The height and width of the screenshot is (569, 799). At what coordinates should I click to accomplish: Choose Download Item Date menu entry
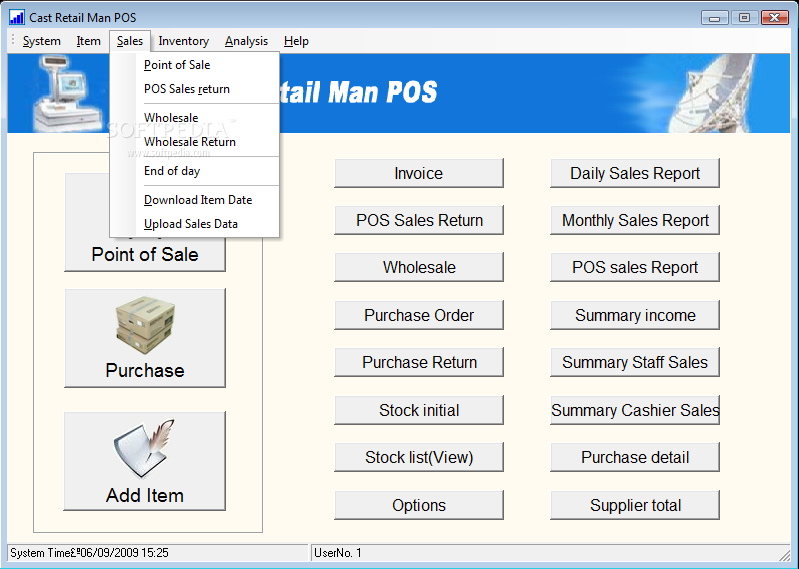pyautogui.click(x=195, y=200)
